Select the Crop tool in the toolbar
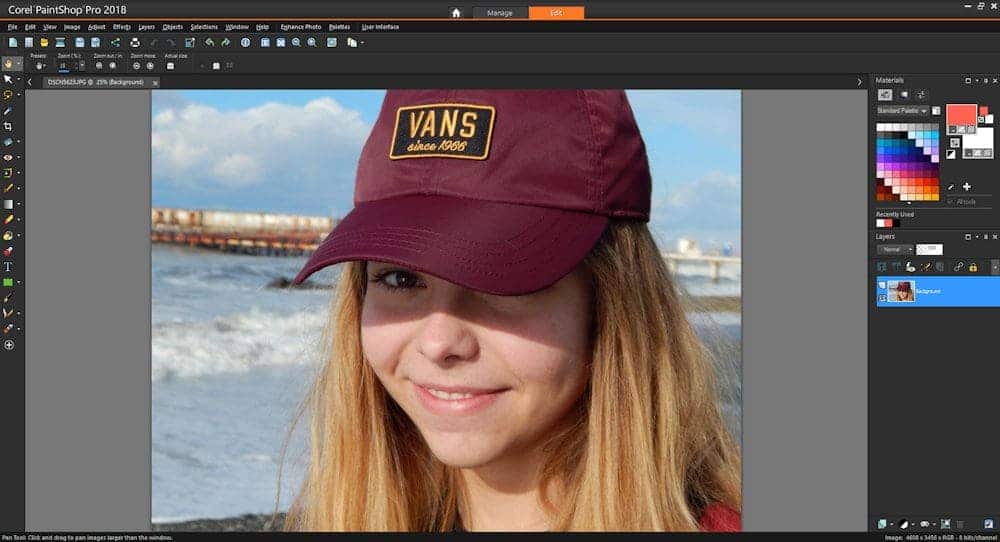 8,127
